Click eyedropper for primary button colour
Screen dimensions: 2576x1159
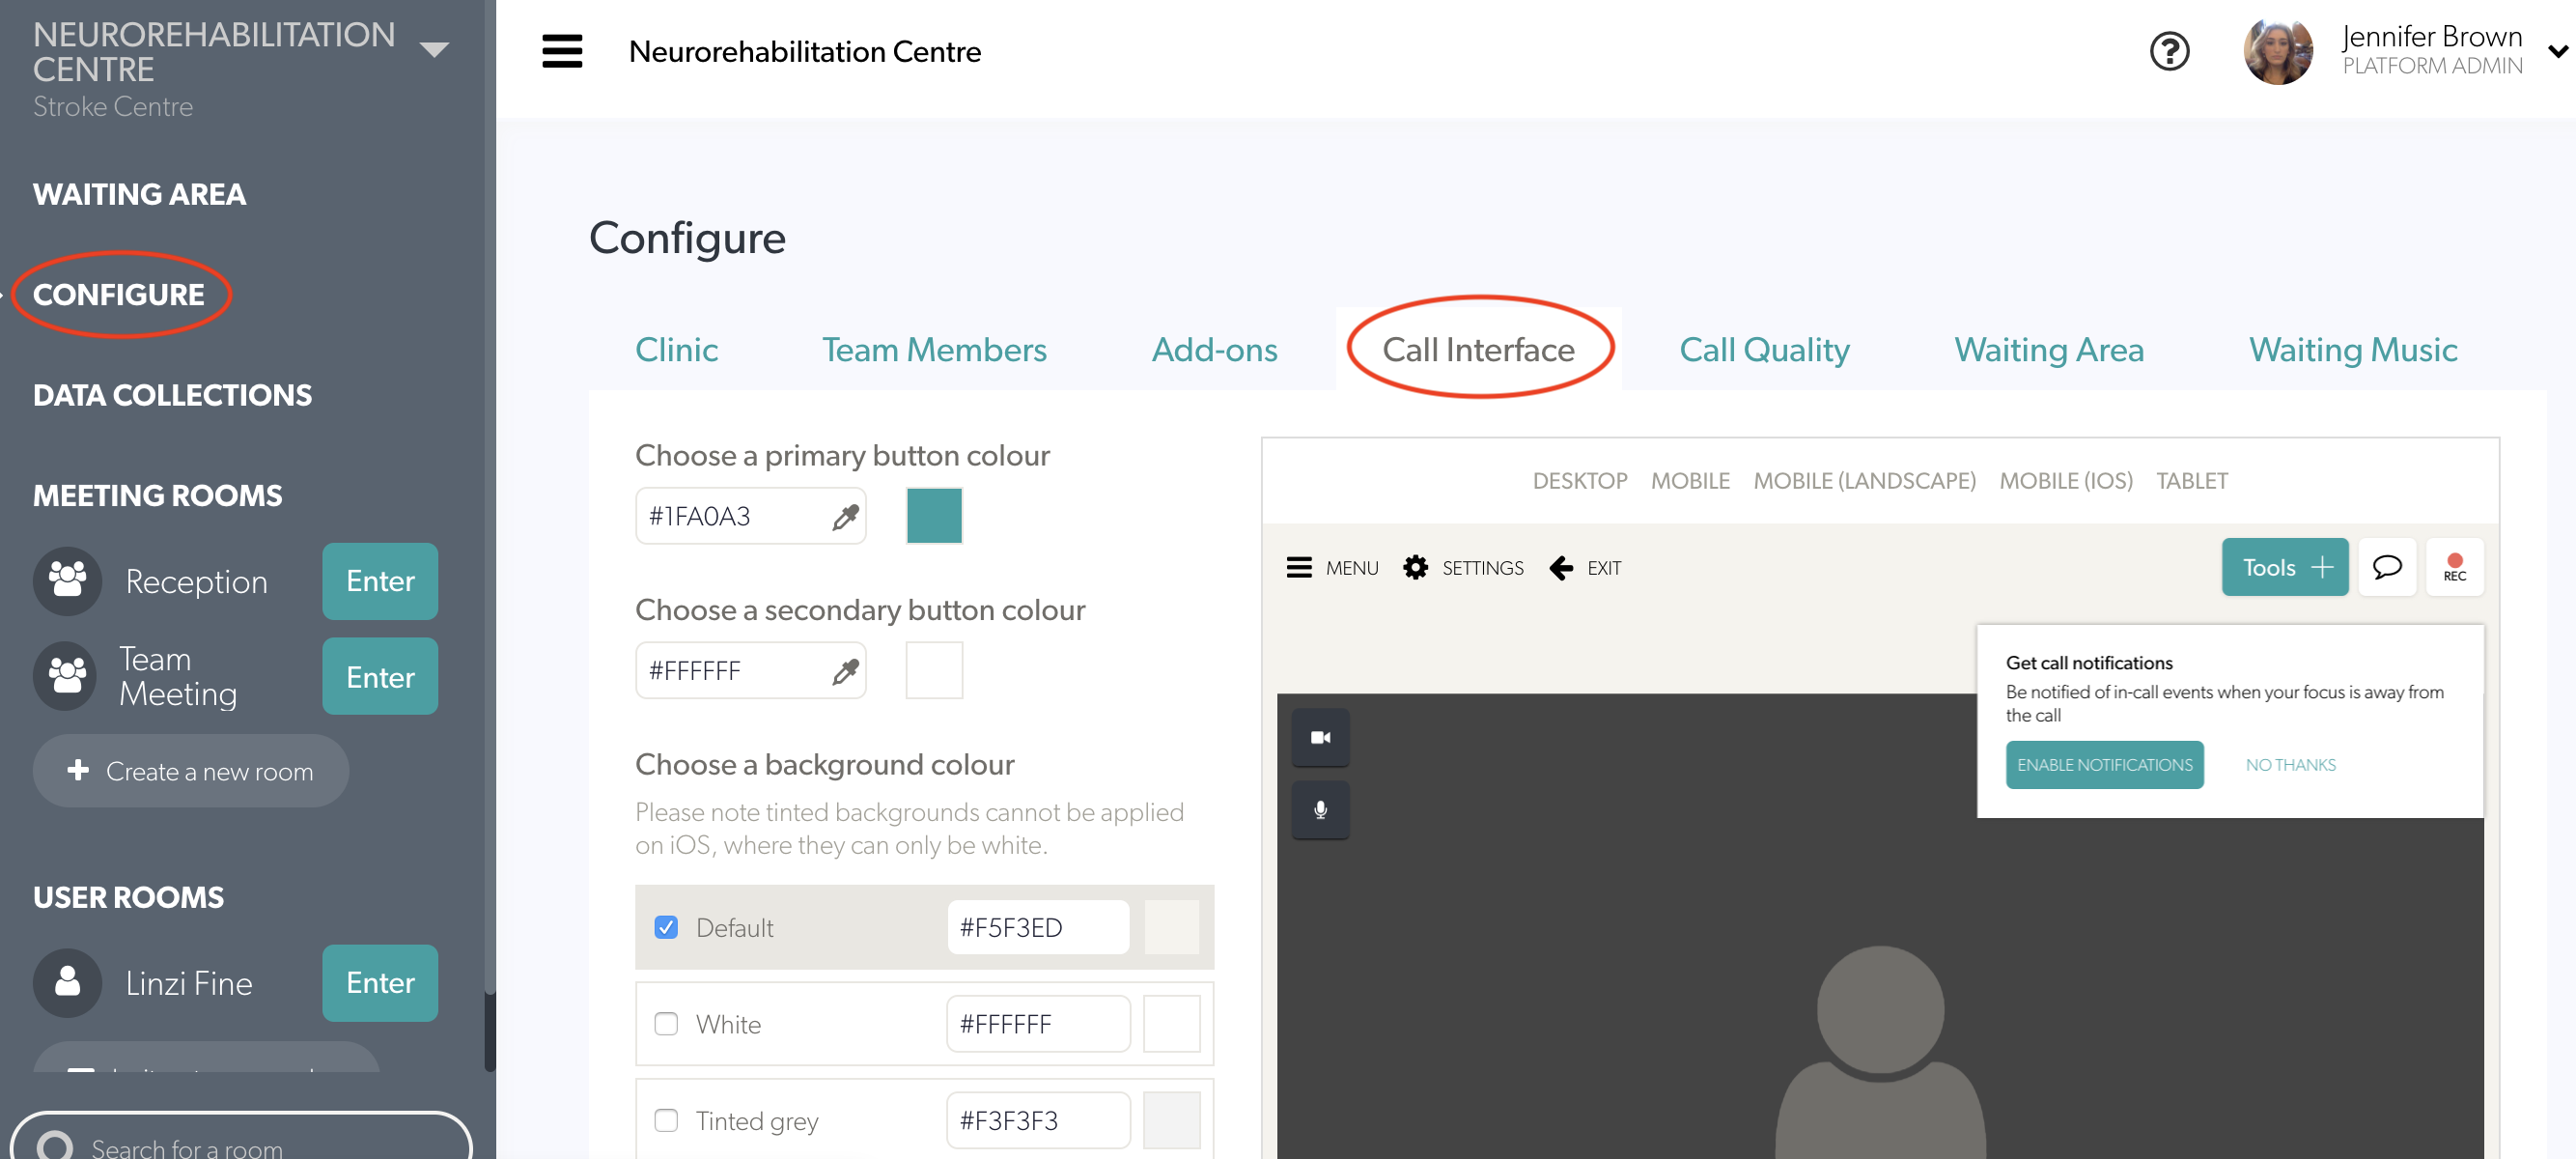pos(845,516)
